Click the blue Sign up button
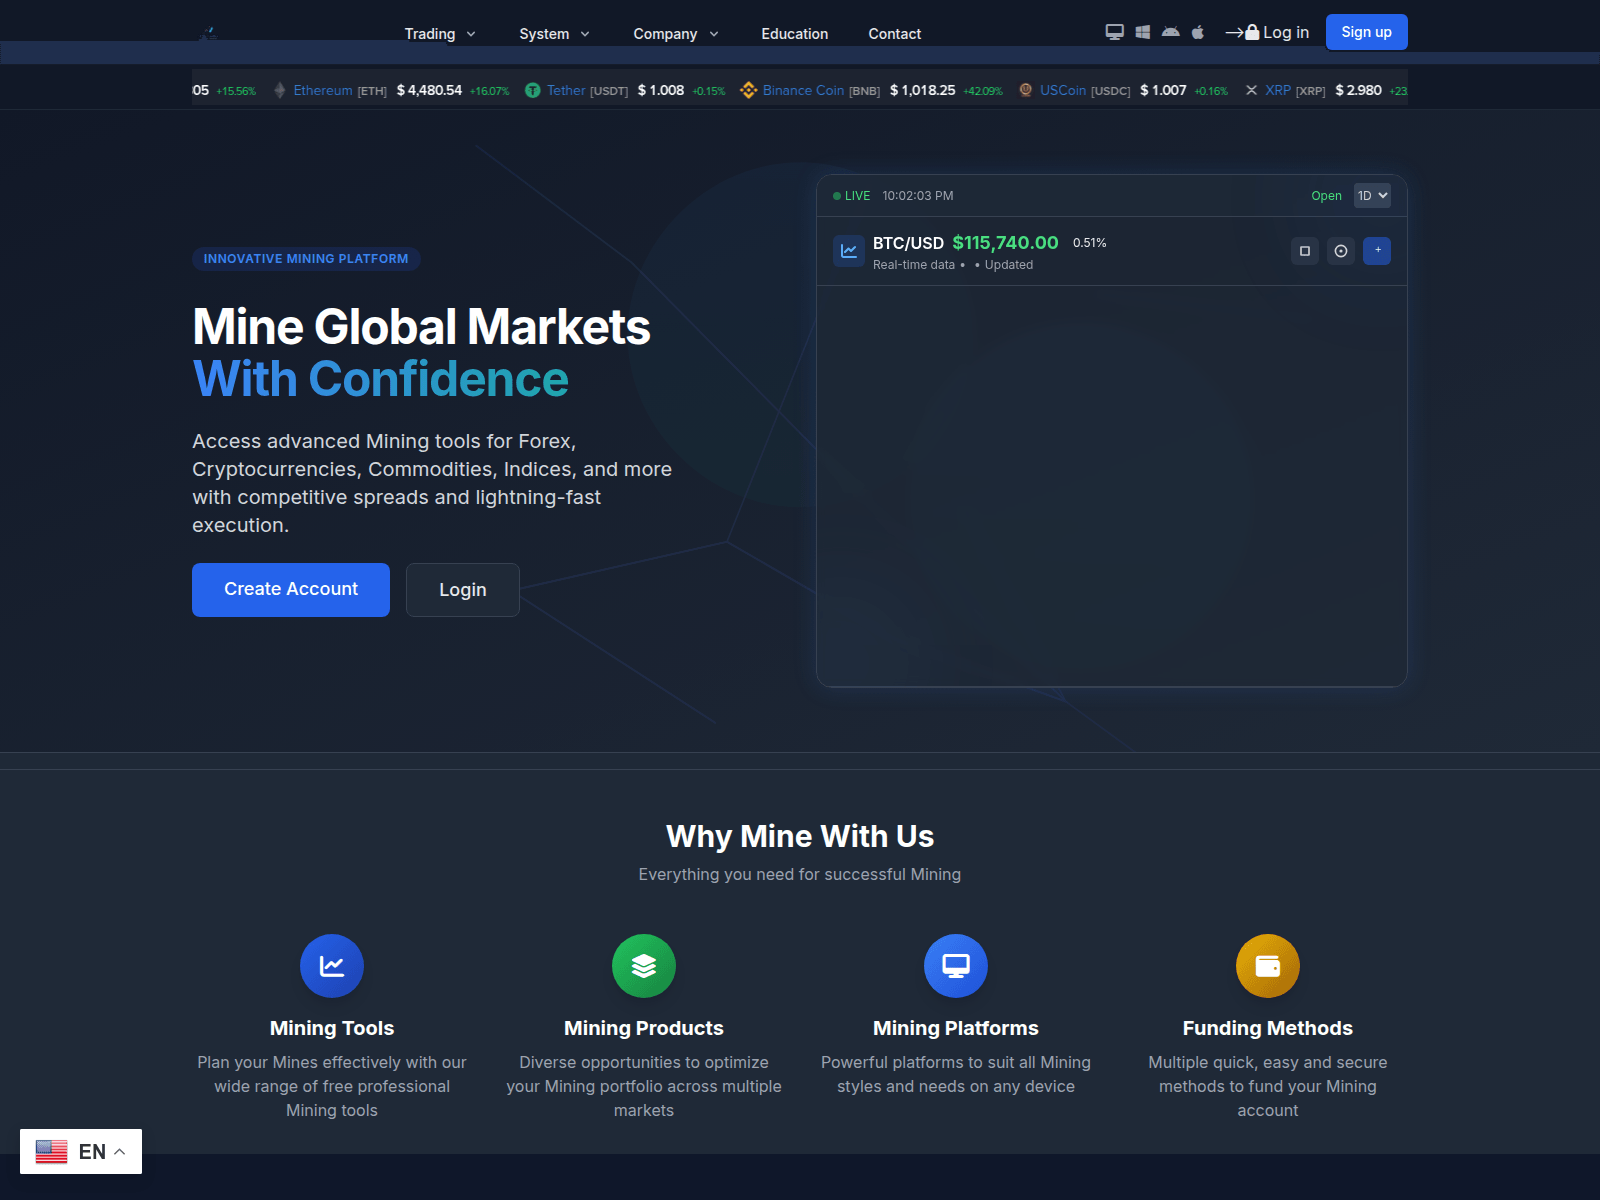Viewport: 1600px width, 1200px height. point(1366,32)
